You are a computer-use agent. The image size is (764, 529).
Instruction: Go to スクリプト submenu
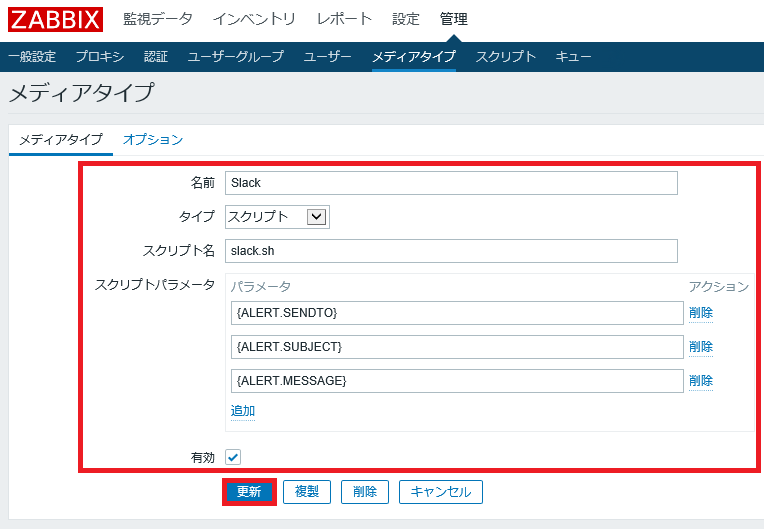coord(506,57)
